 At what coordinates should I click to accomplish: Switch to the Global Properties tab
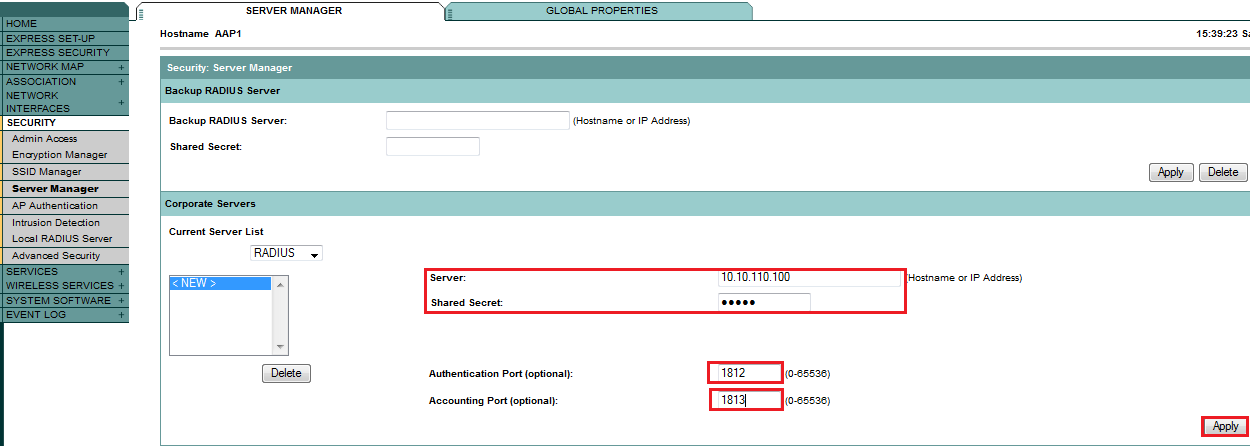pyautogui.click(x=601, y=11)
